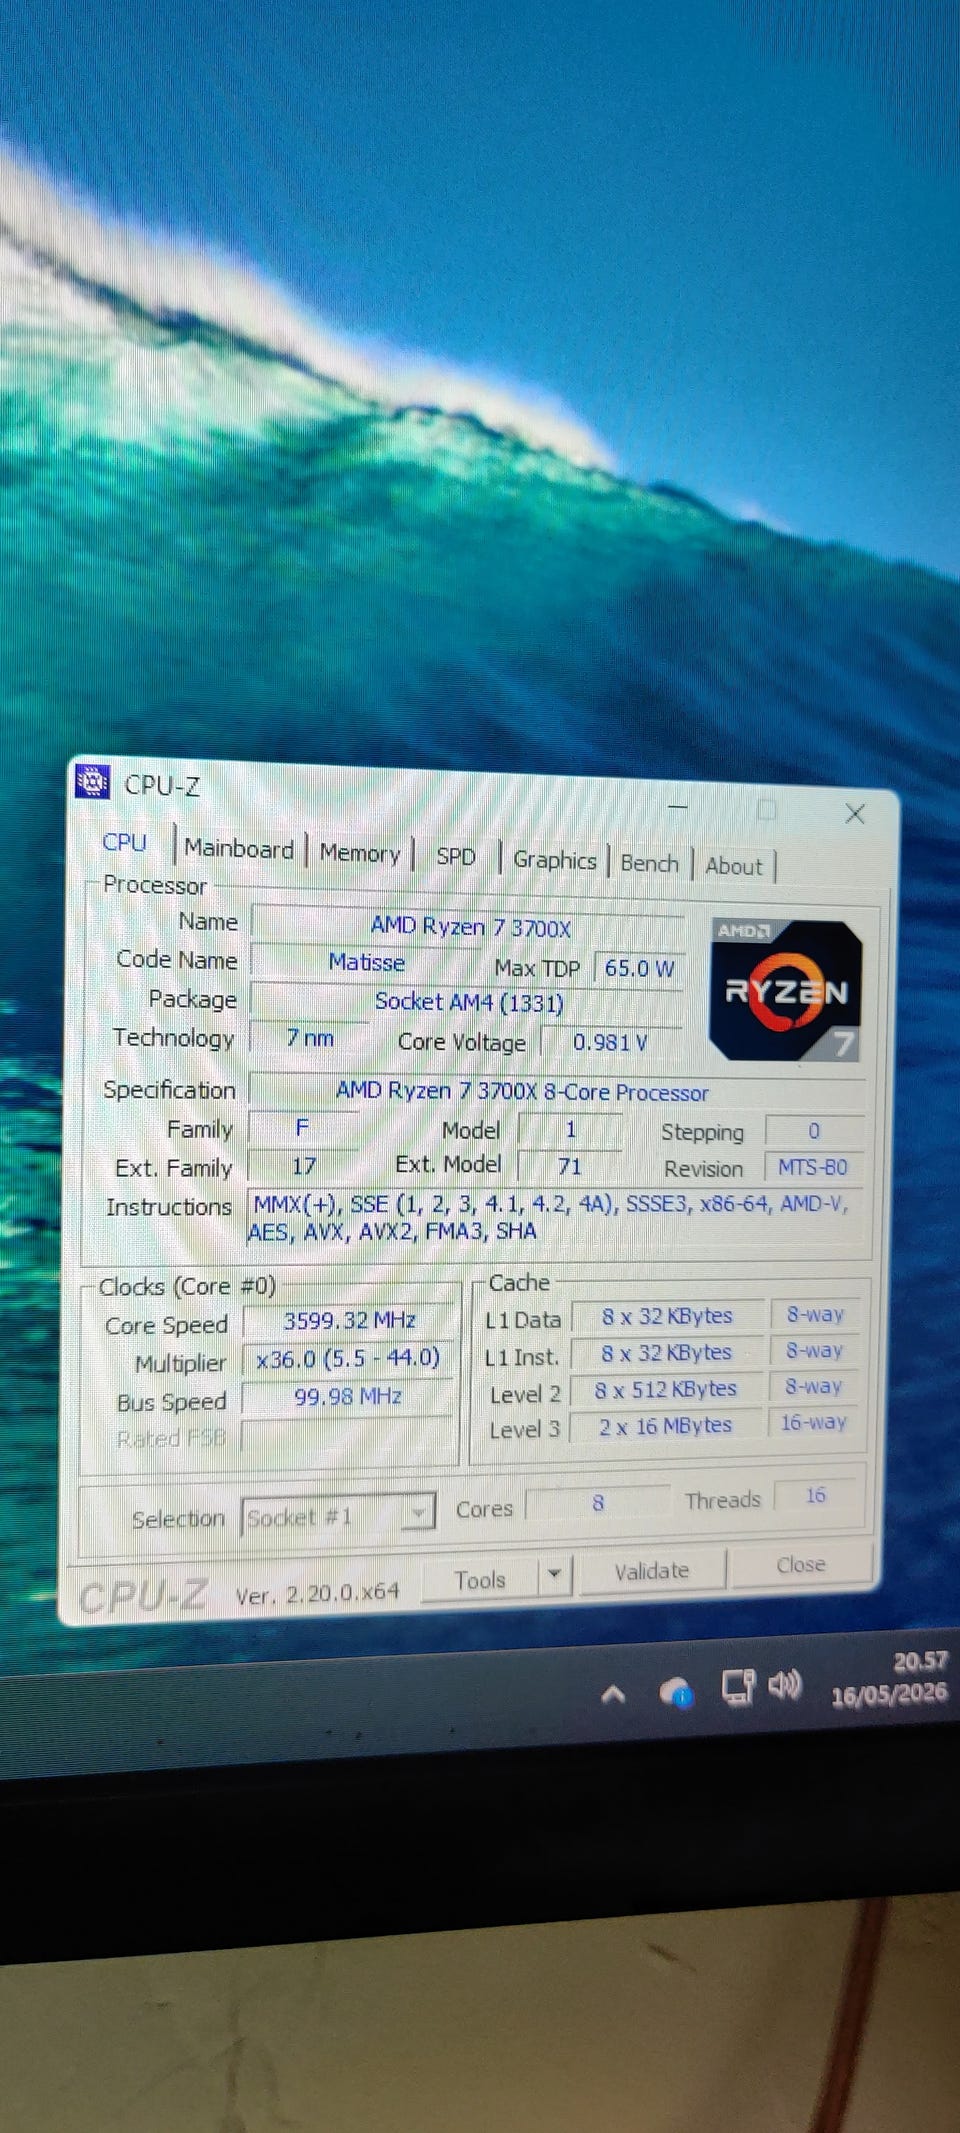
Task: Click the Bus Speed value 99.98 MHz
Action: click(x=347, y=1396)
